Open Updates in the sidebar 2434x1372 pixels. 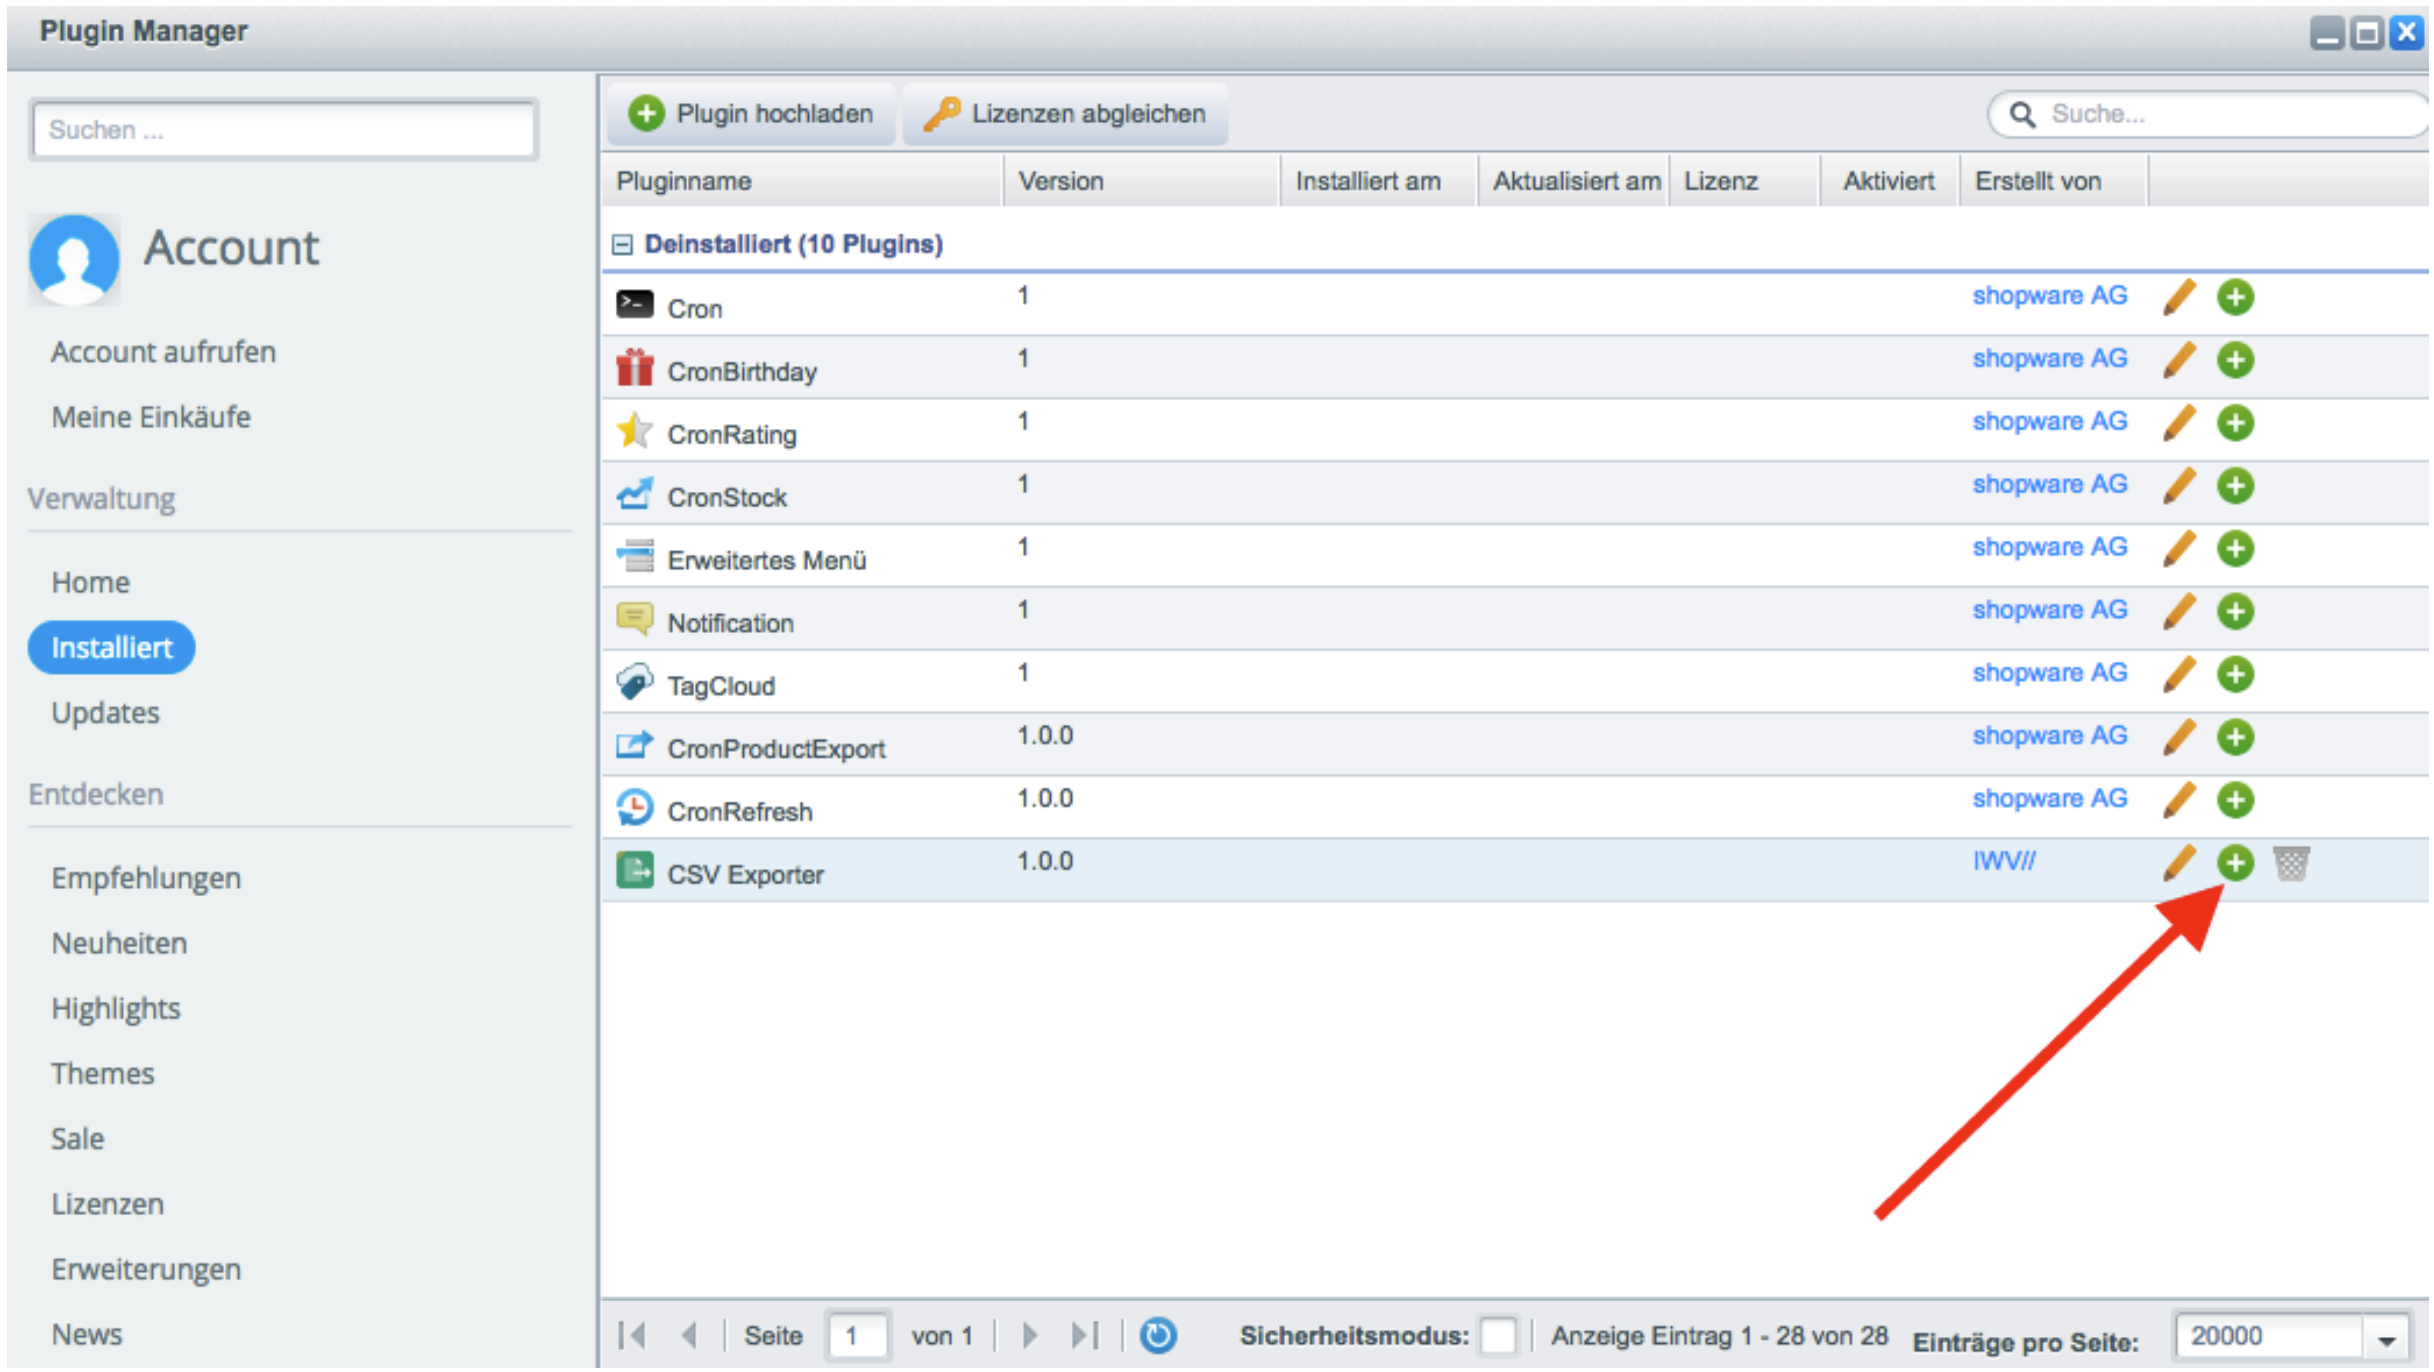105,713
